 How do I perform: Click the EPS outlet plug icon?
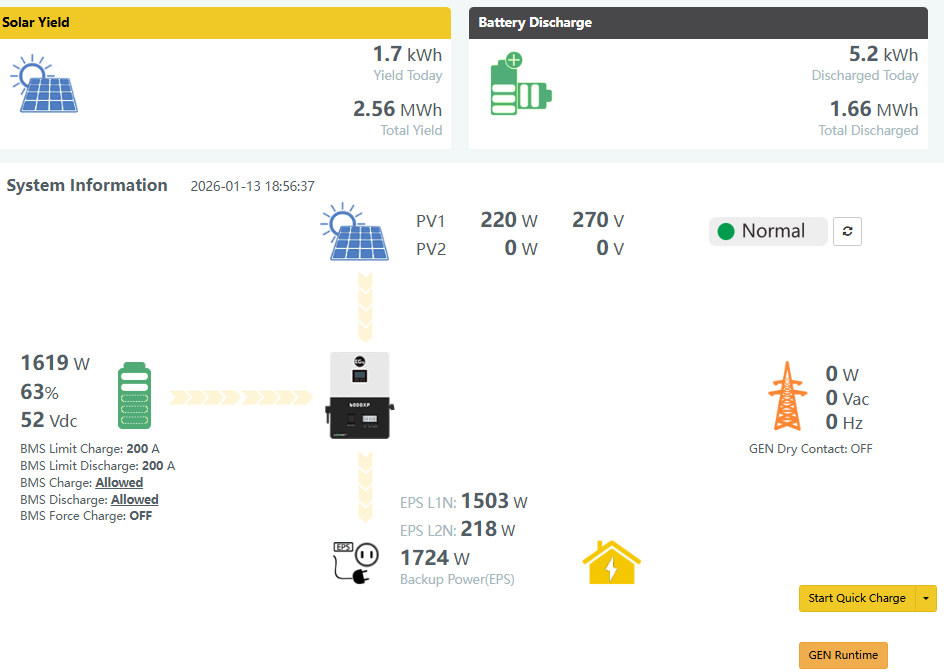point(356,561)
